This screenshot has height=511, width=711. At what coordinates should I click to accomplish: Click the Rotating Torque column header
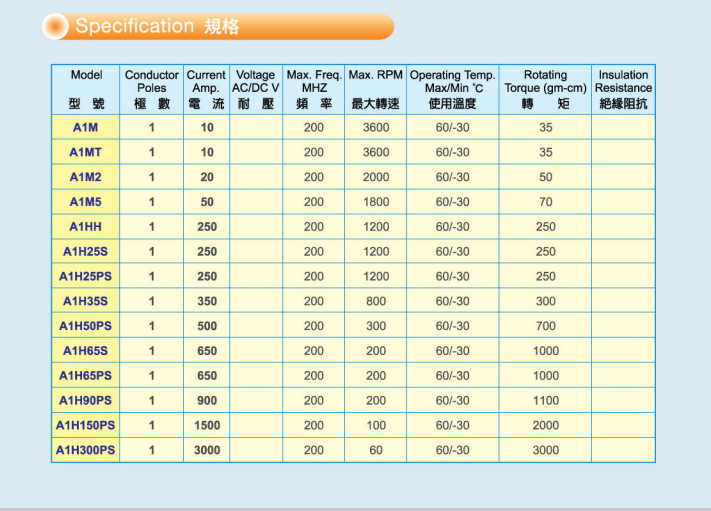point(545,89)
